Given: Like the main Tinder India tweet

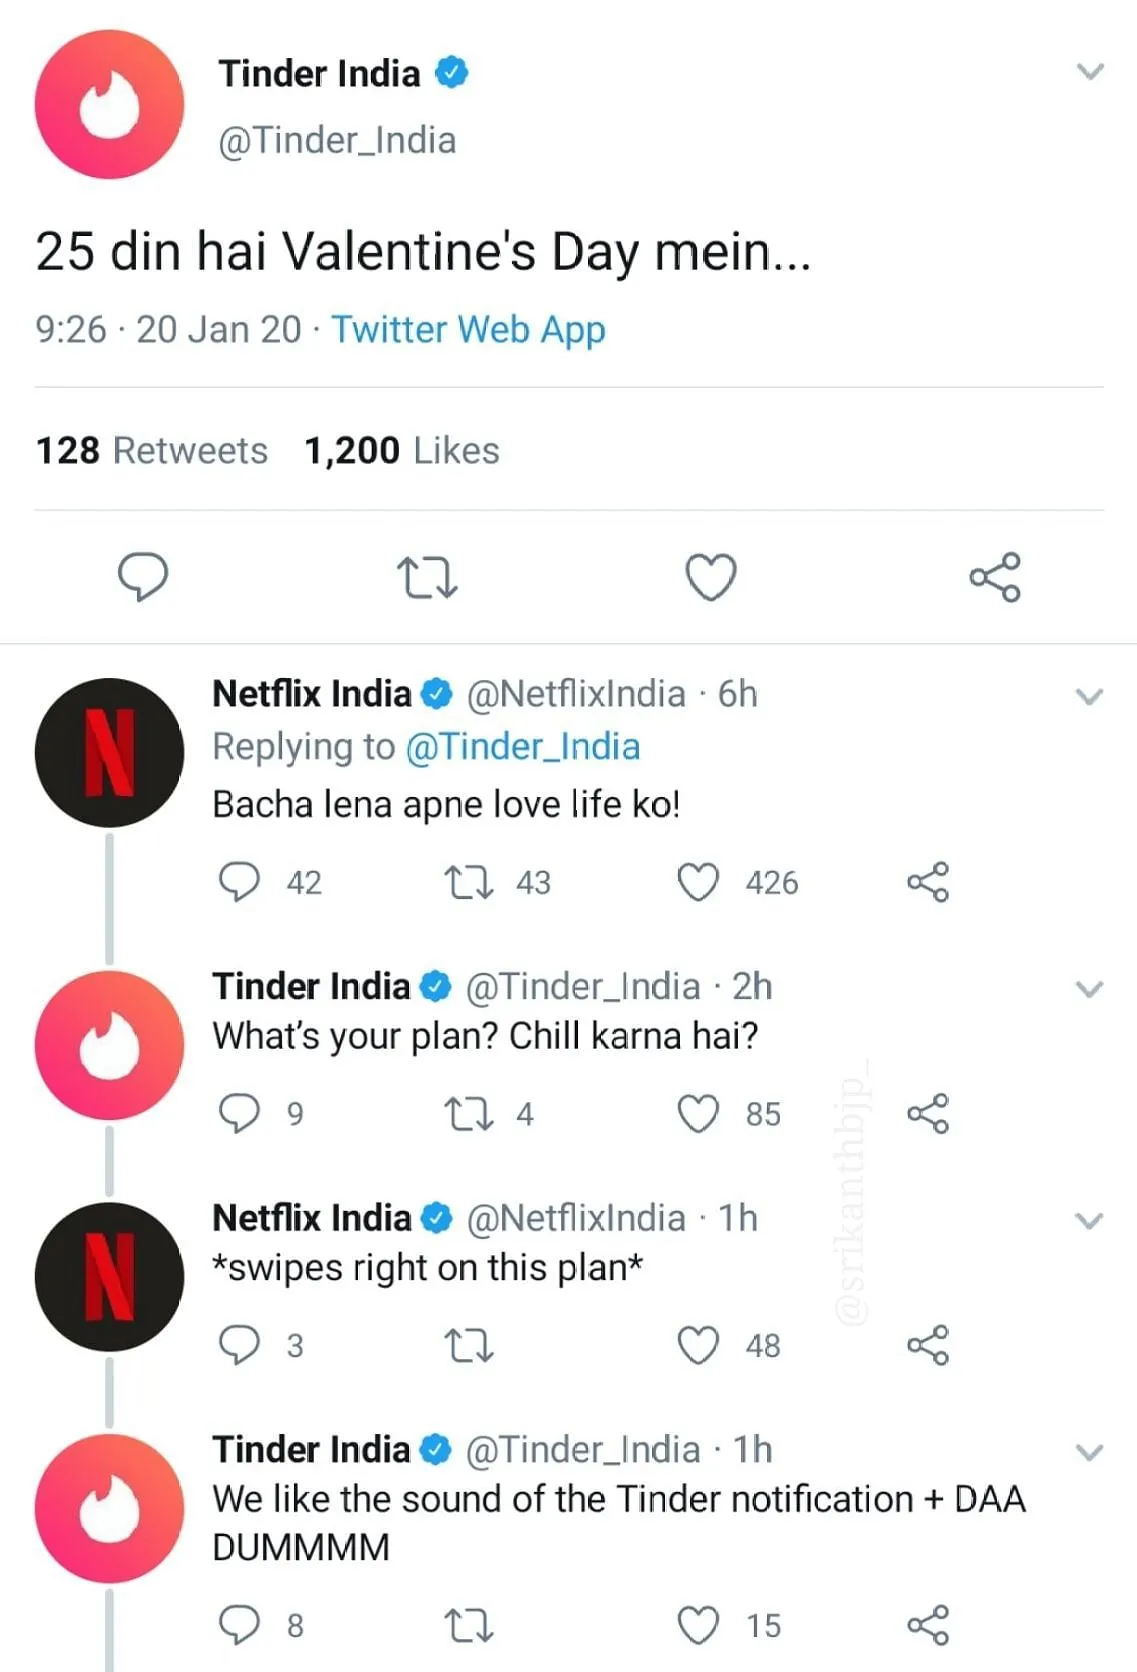Looking at the screenshot, I should (x=711, y=577).
